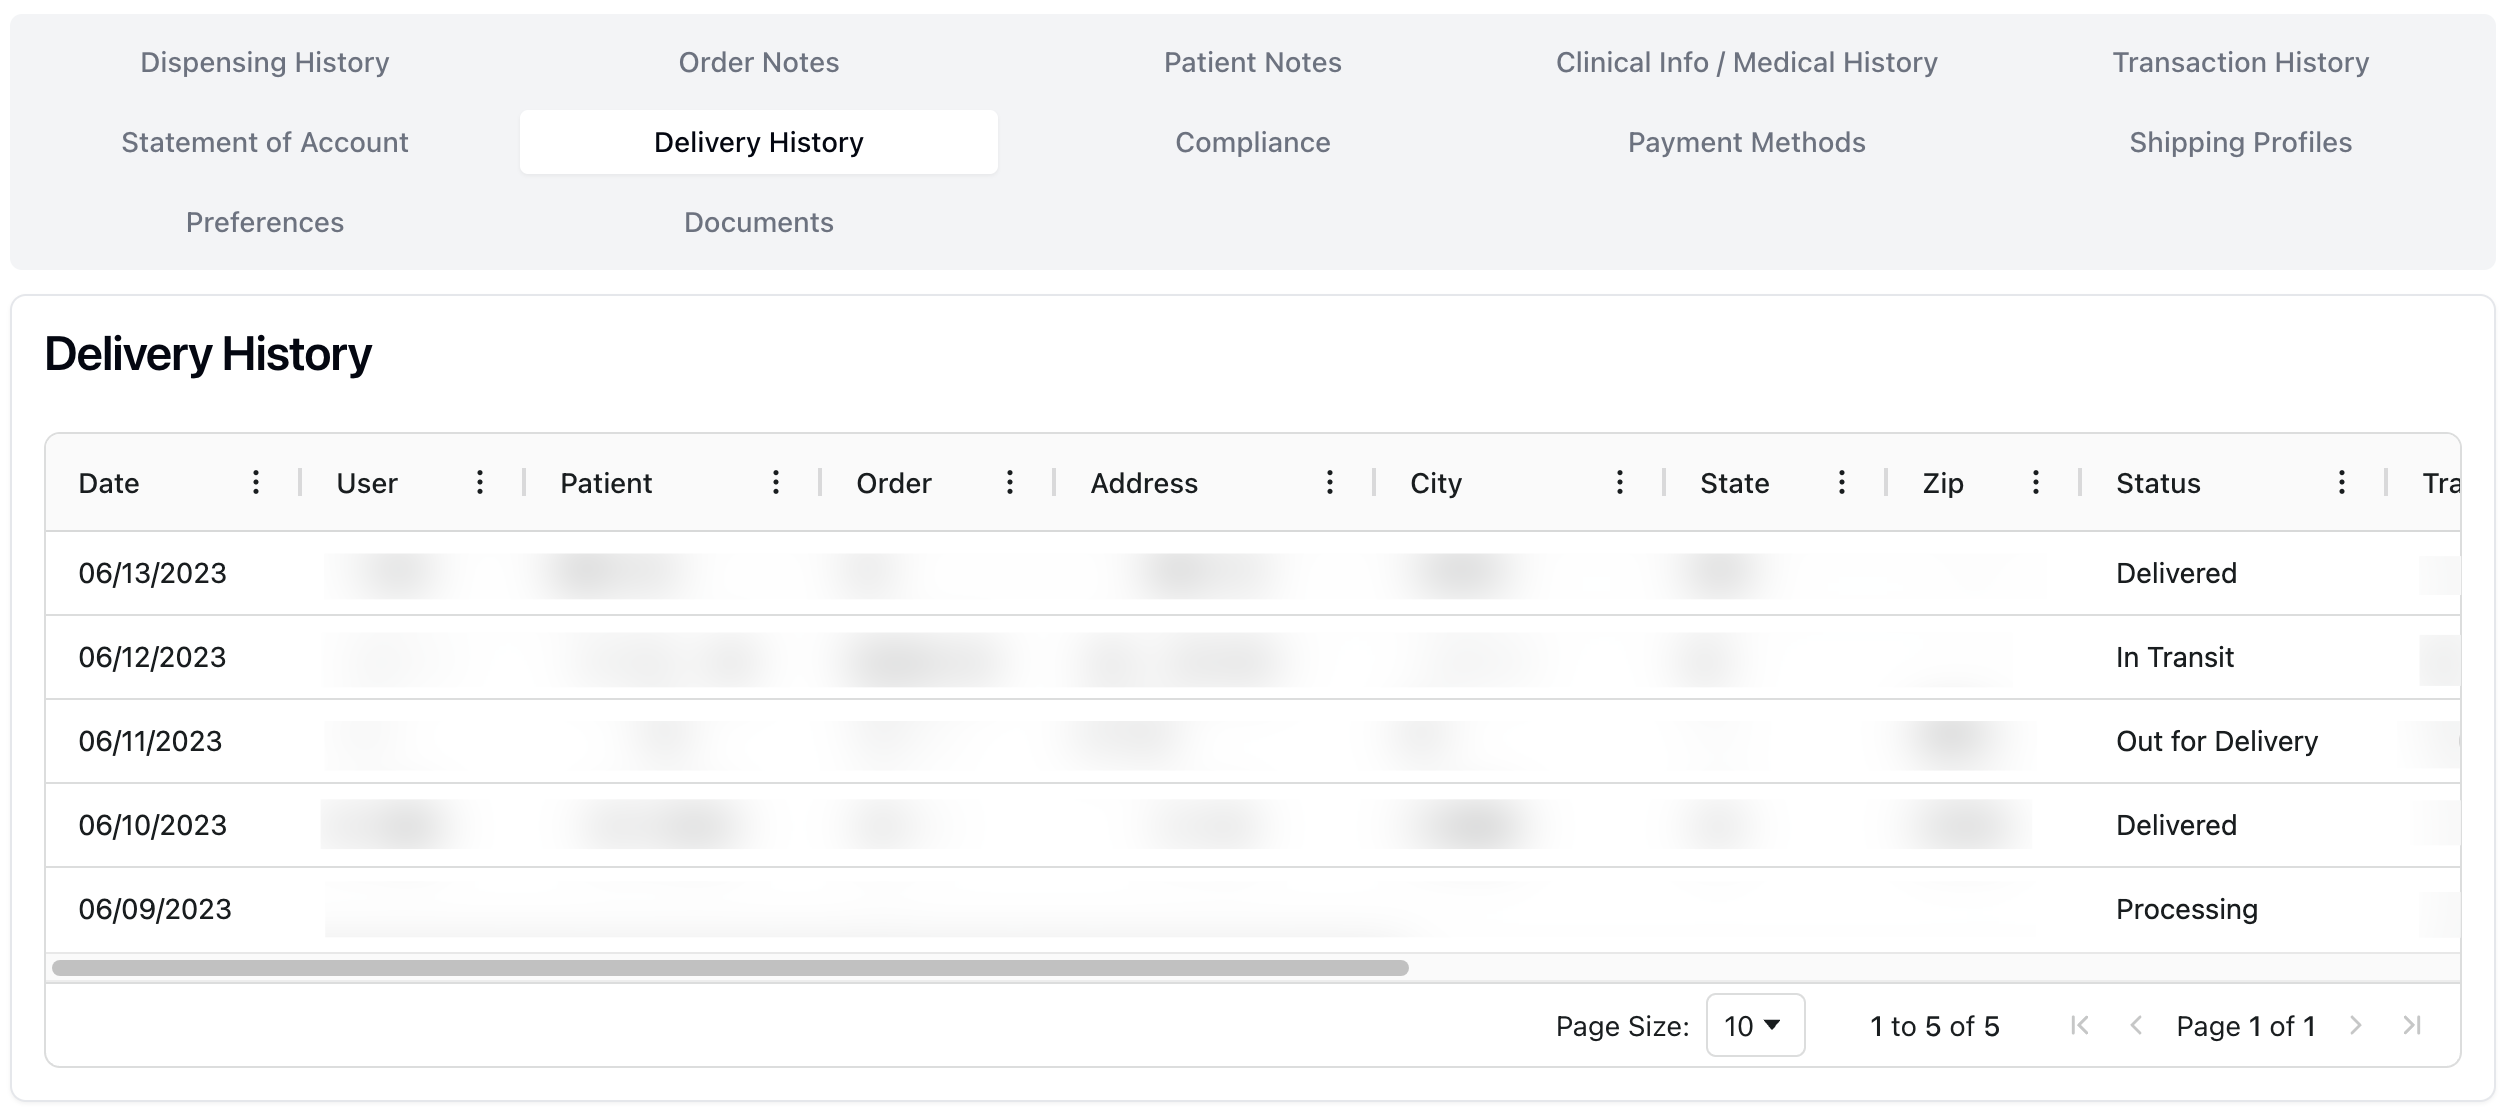This screenshot has width=2508, height=1114.
Task: Open the Page Size dropdown
Action: (1755, 1026)
